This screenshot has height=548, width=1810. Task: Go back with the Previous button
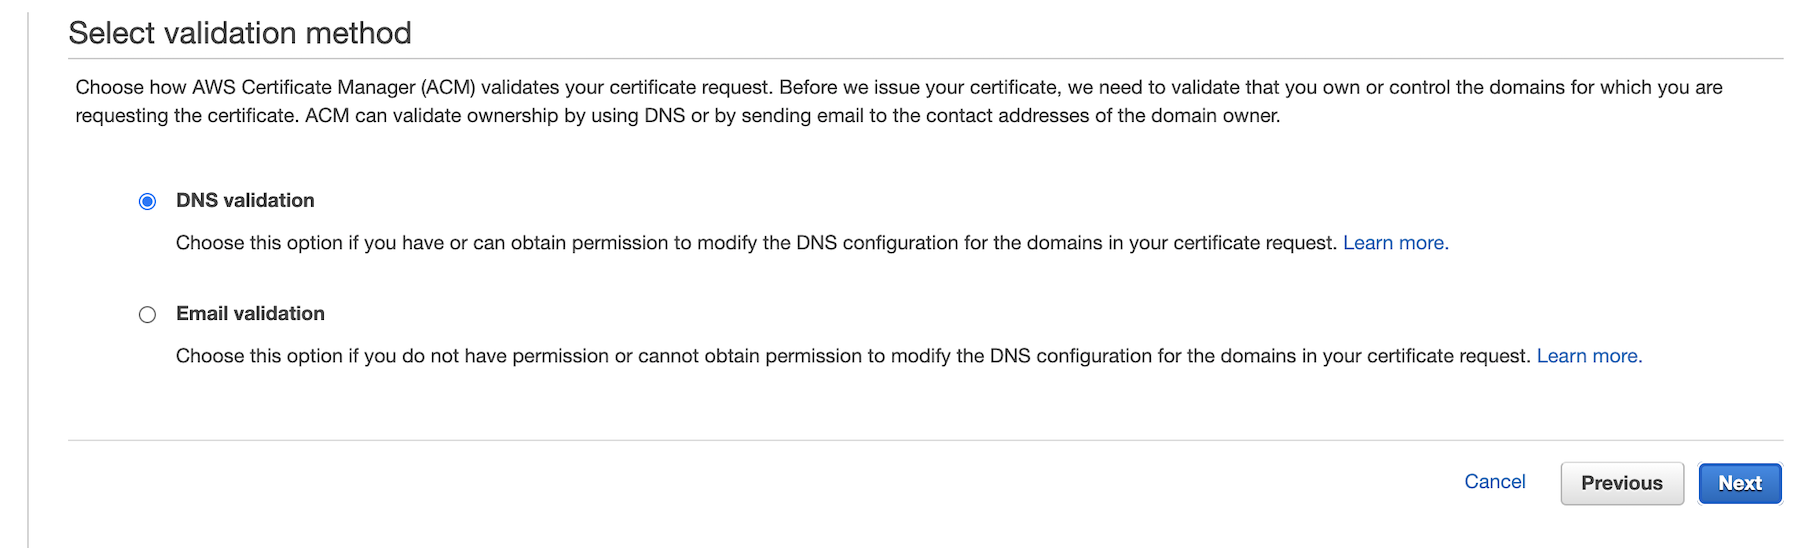pos(1621,483)
